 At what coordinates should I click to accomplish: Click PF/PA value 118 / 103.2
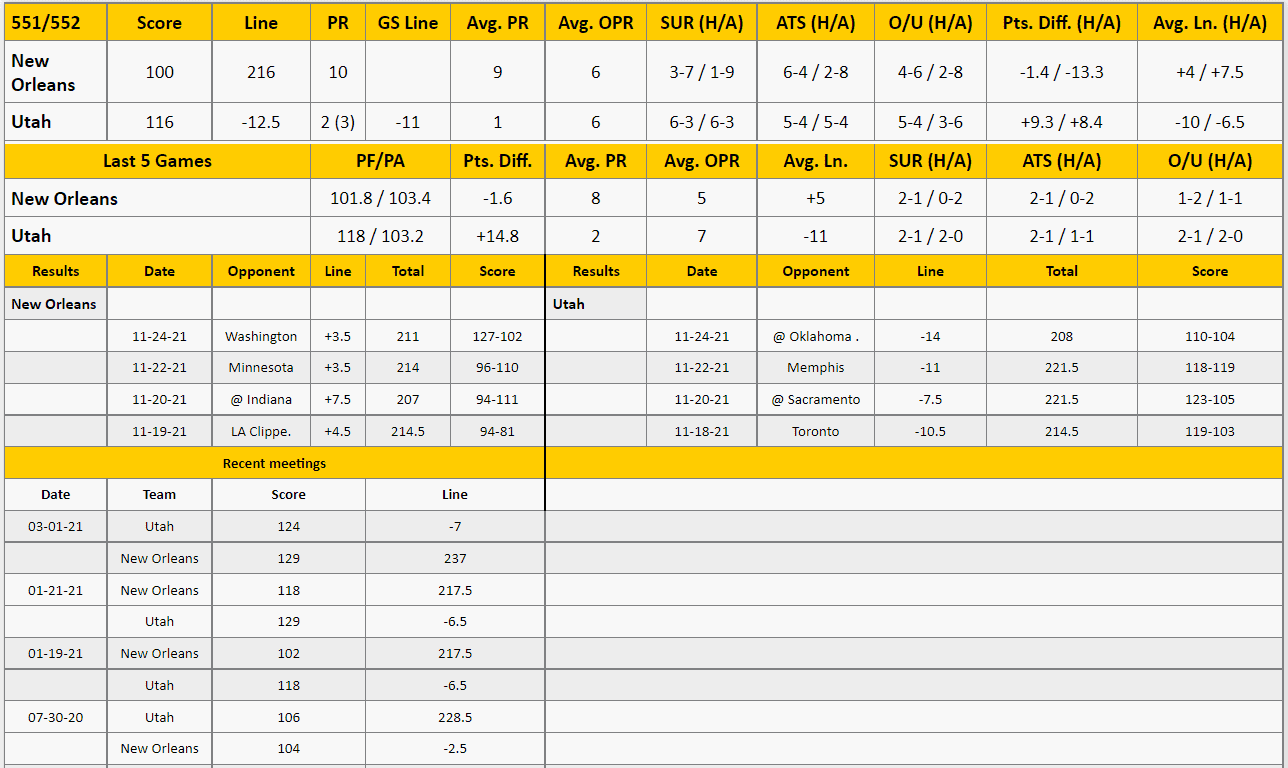[x=380, y=236]
